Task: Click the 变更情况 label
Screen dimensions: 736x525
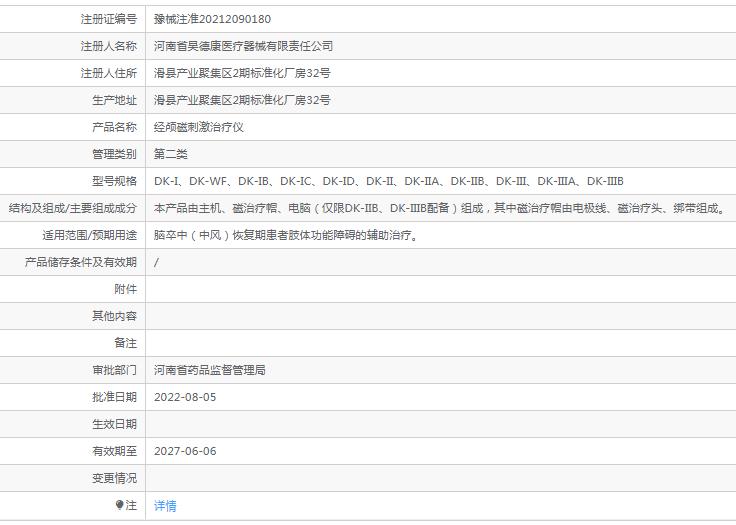Action: (114, 478)
